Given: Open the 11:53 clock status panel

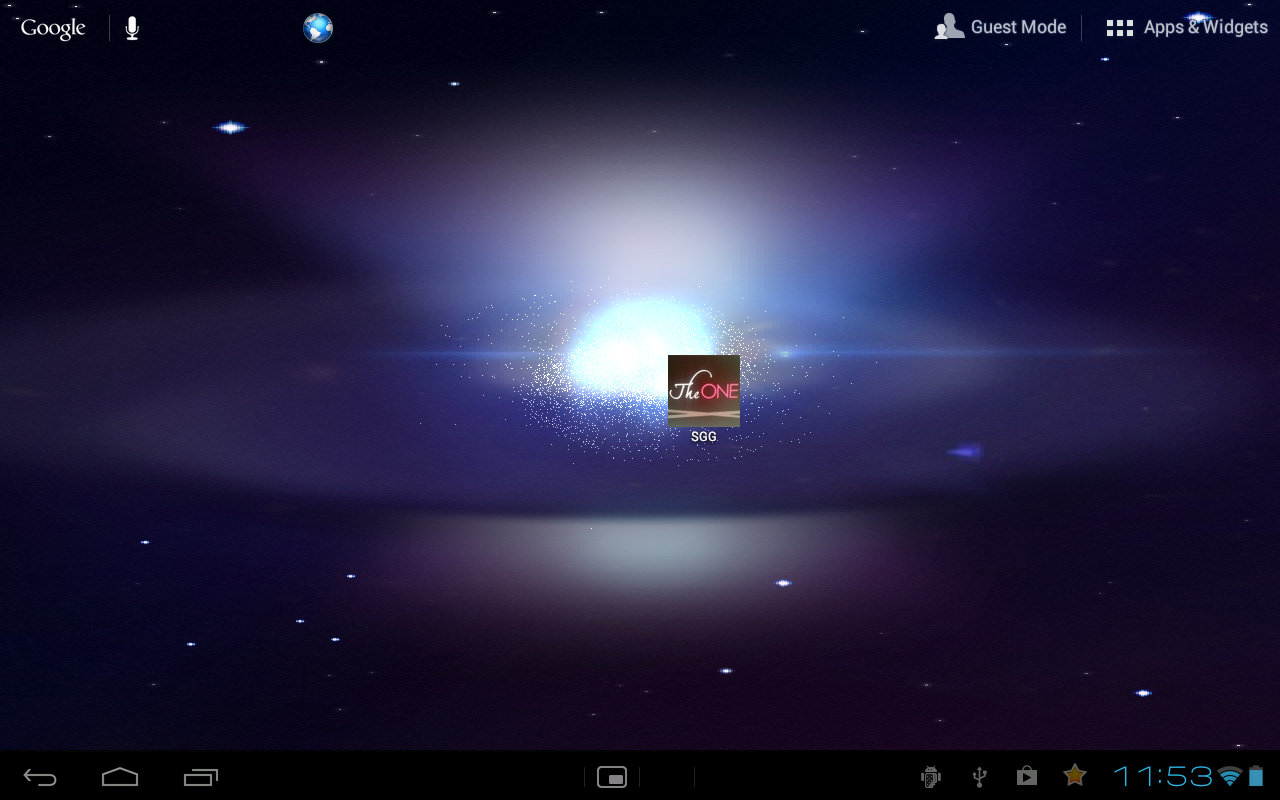Looking at the screenshot, I should click(1163, 776).
